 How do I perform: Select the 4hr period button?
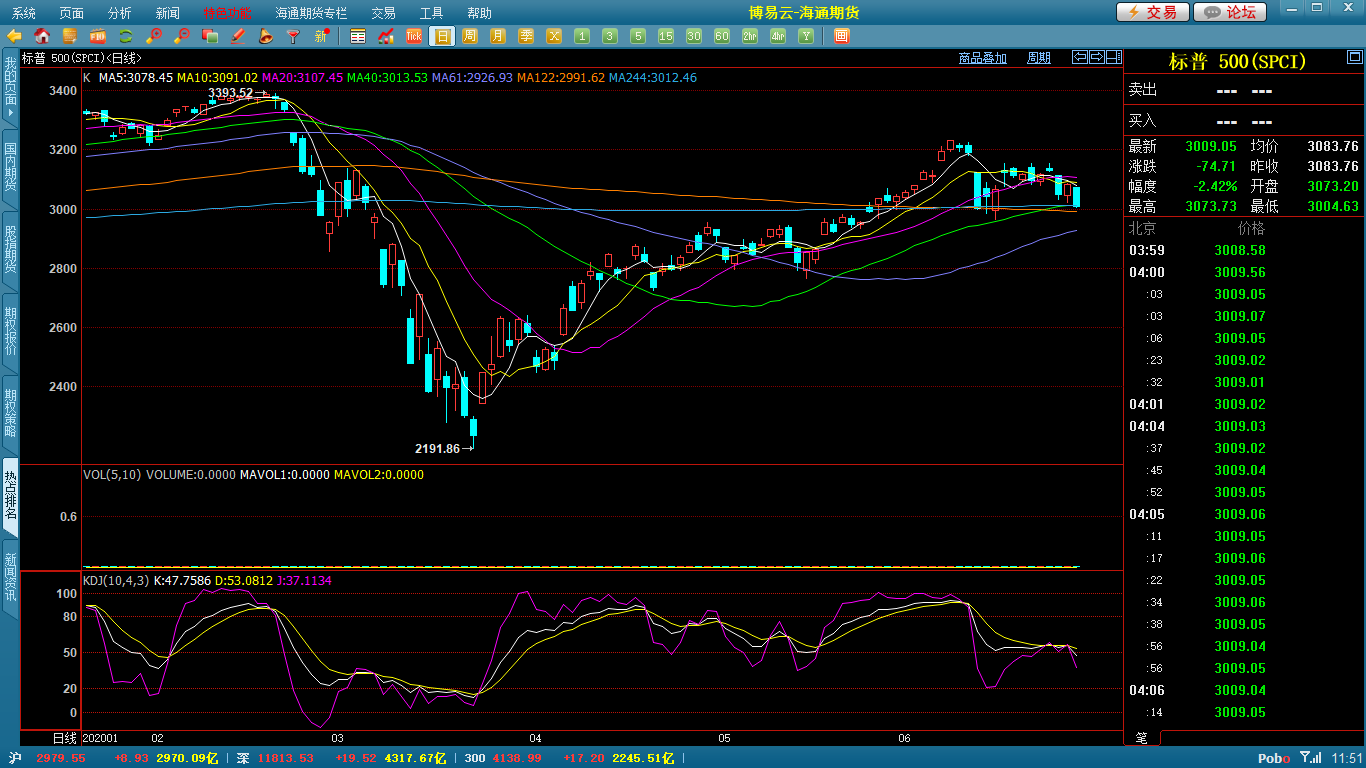778,36
